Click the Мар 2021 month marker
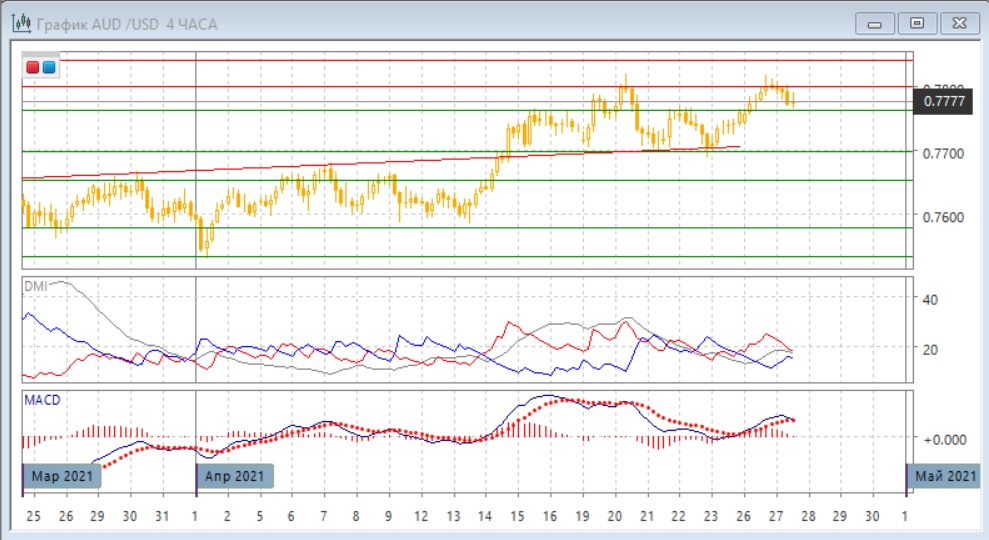The width and height of the screenshot is (989, 540). [x=63, y=476]
